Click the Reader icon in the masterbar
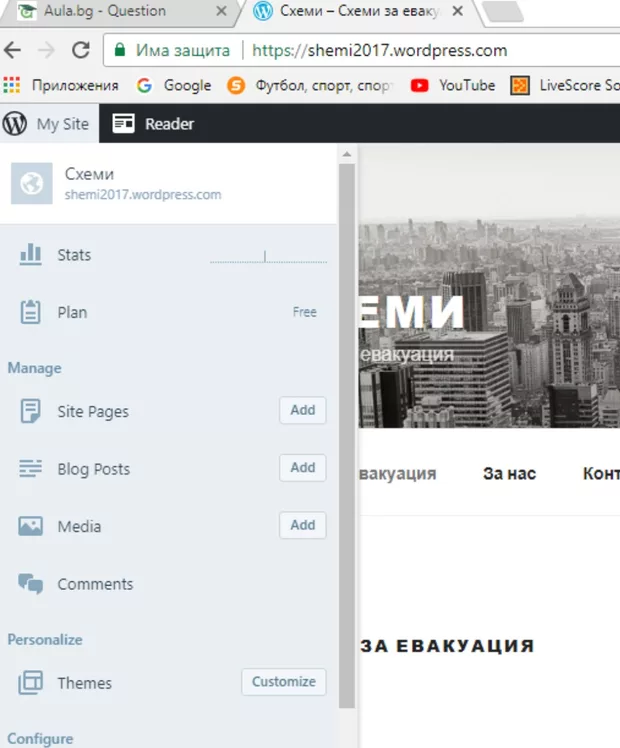The image size is (620, 748). click(123, 124)
